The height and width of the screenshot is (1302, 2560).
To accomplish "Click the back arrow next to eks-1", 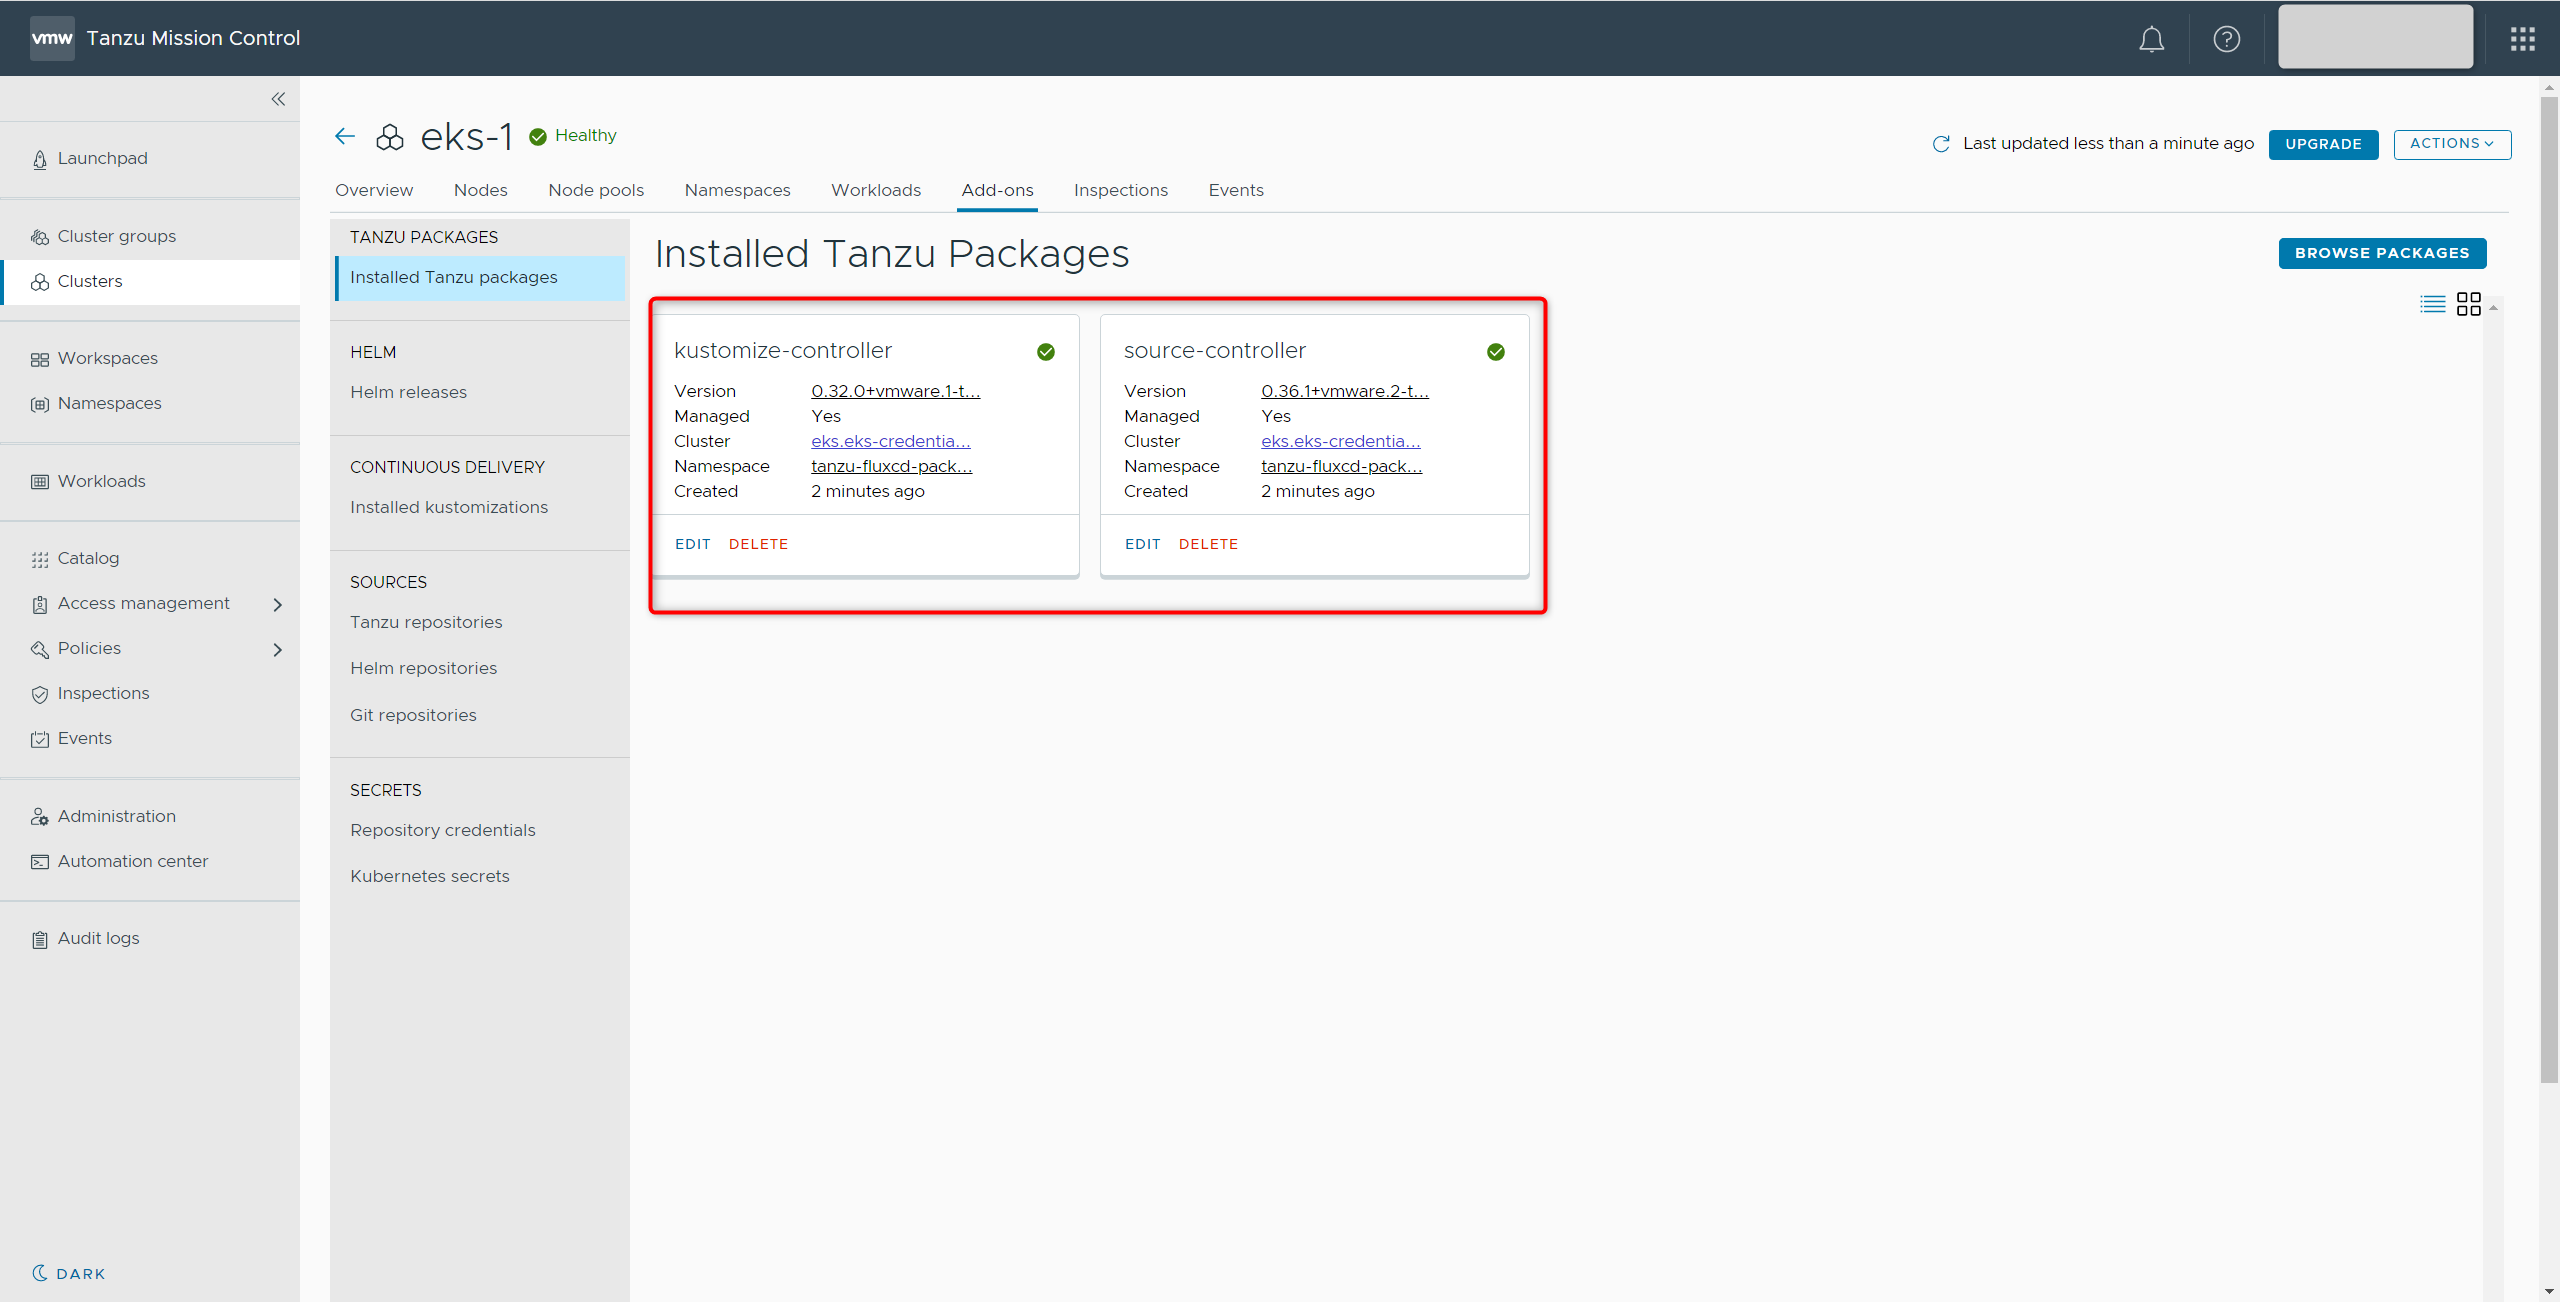I will pyautogui.click(x=345, y=136).
